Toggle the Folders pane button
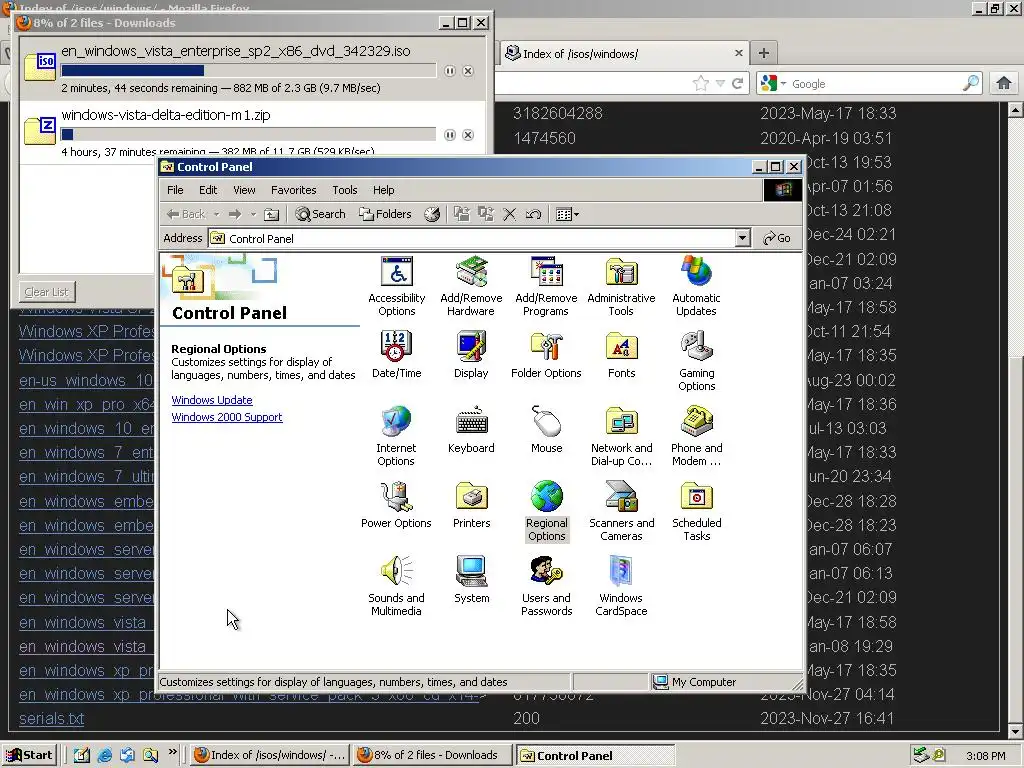Image resolution: width=1024 pixels, height=768 pixels. click(x=385, y=214)
